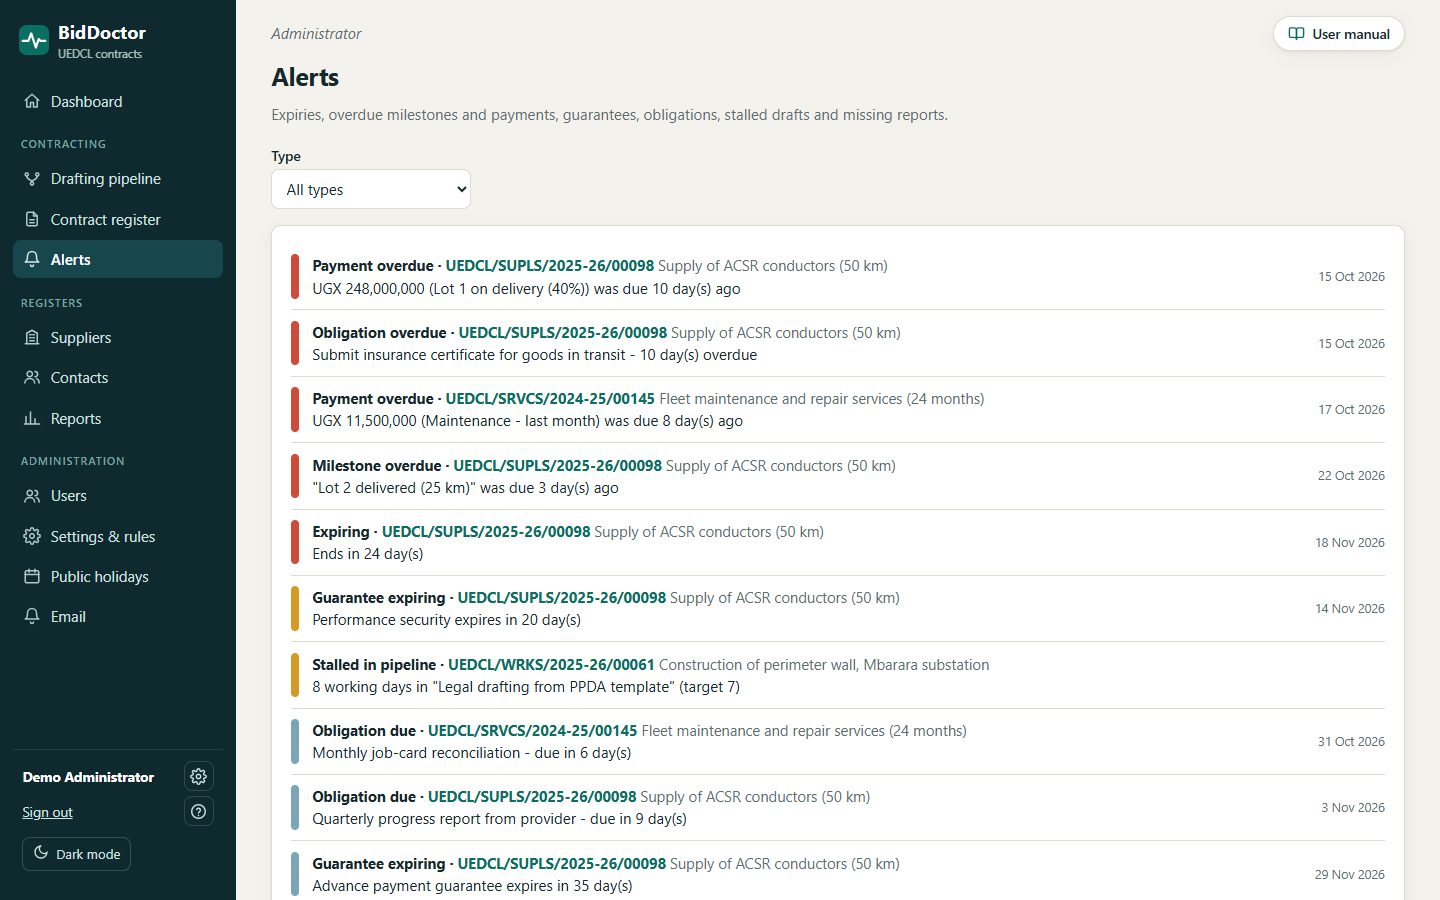
Task: Open the User manual
Action: pos(1338,33)
